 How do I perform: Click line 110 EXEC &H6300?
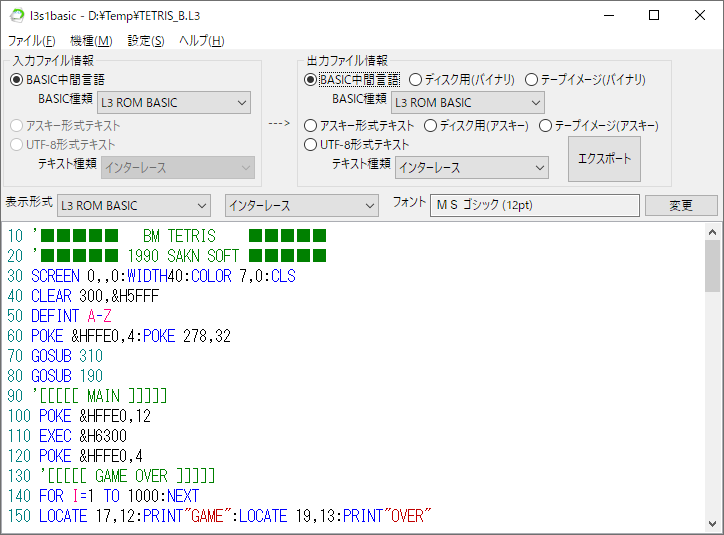[x=67, y=436]
